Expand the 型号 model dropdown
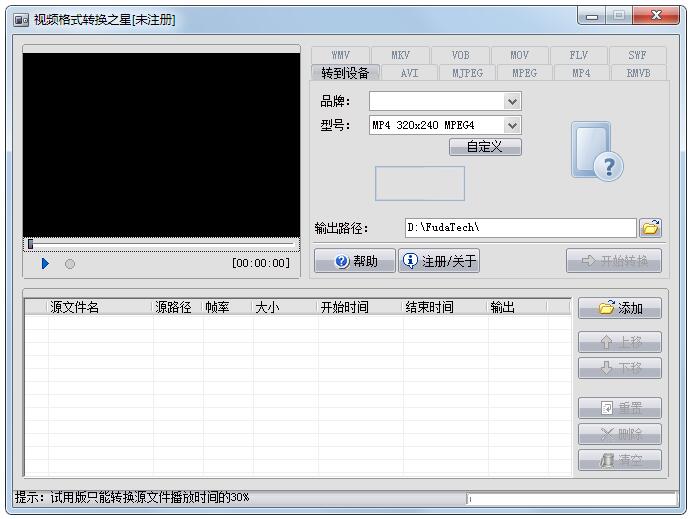 [x=512, y=125]
